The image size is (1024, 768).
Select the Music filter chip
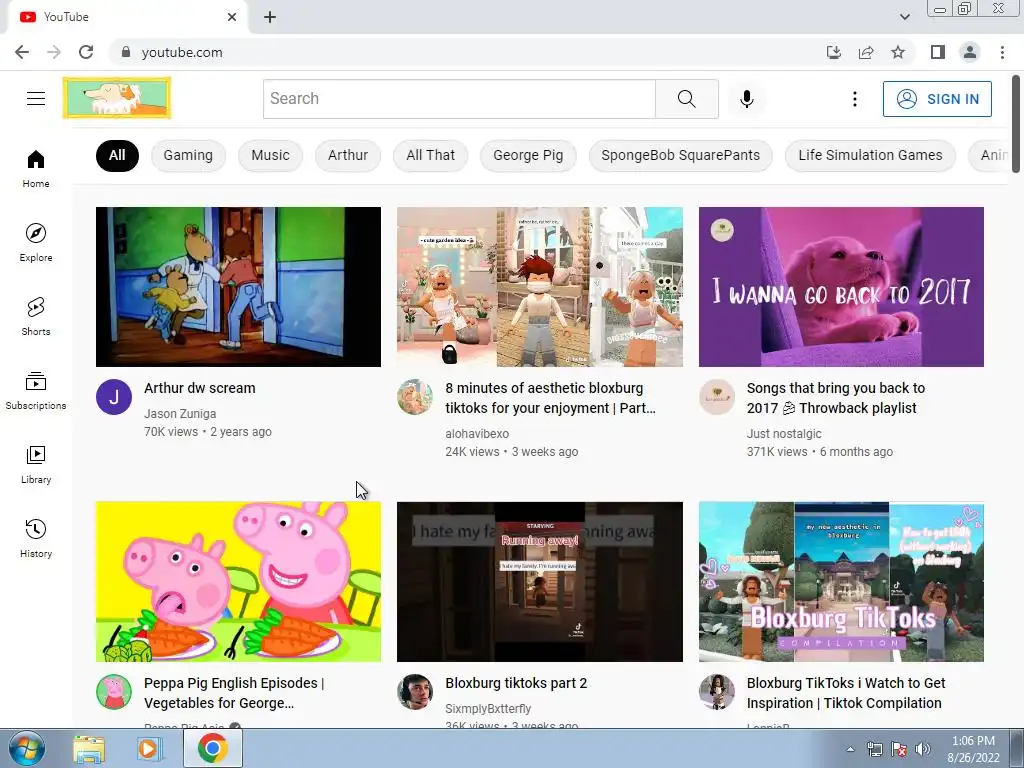[270, 155]
